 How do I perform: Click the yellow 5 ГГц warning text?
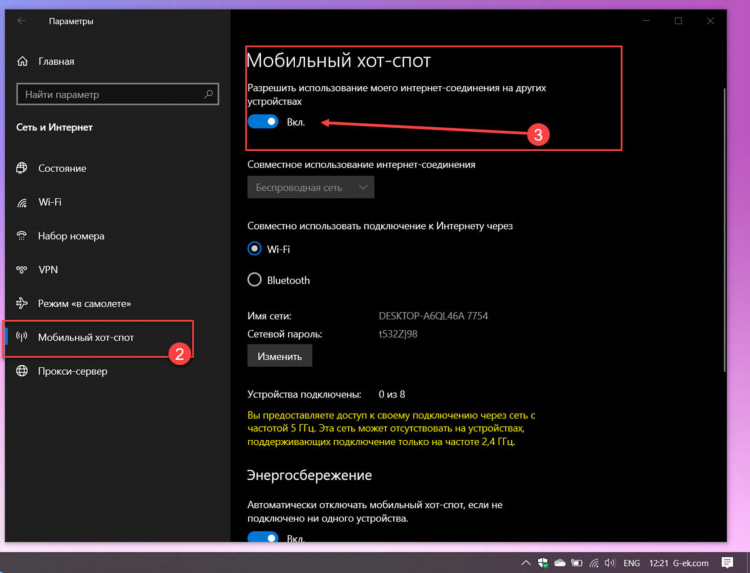pos(391,429)
